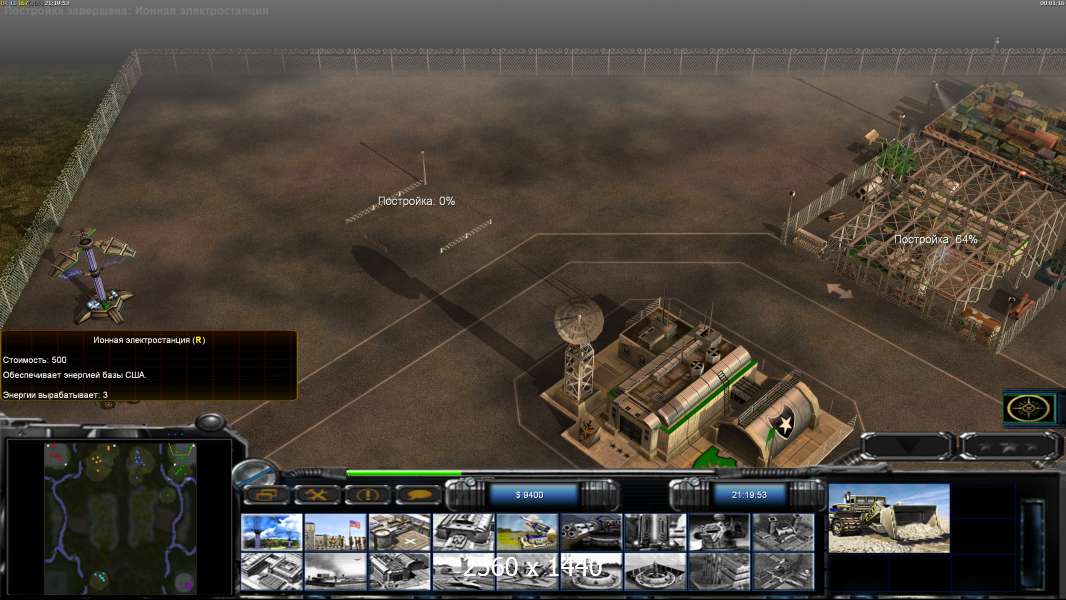
Task: Click the exclamation mark command button
Action: (368, 495)
